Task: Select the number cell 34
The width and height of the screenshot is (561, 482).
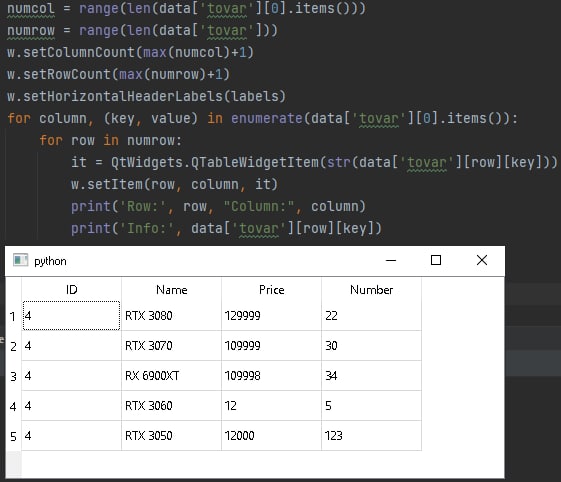Action: coord(371,376)
